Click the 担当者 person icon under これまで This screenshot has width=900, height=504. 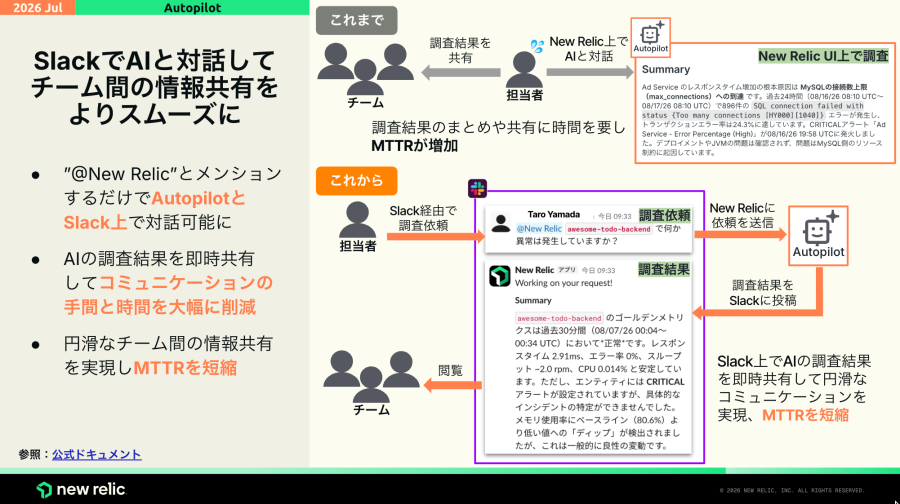[x=523, y=69]
